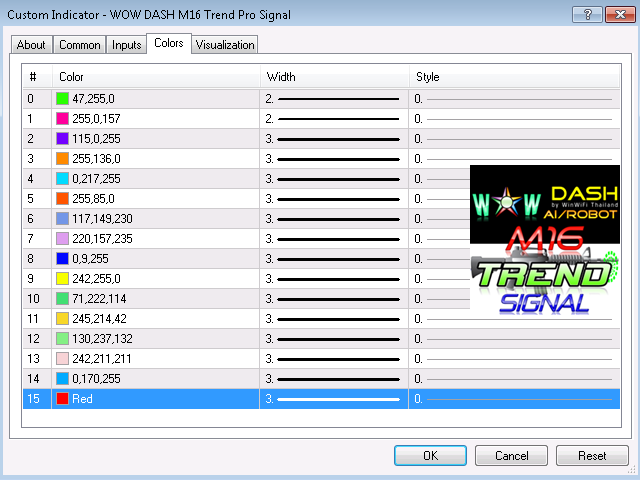
Task: Close the Custom Indicator dialog
Action: click(x=620, y=15)
